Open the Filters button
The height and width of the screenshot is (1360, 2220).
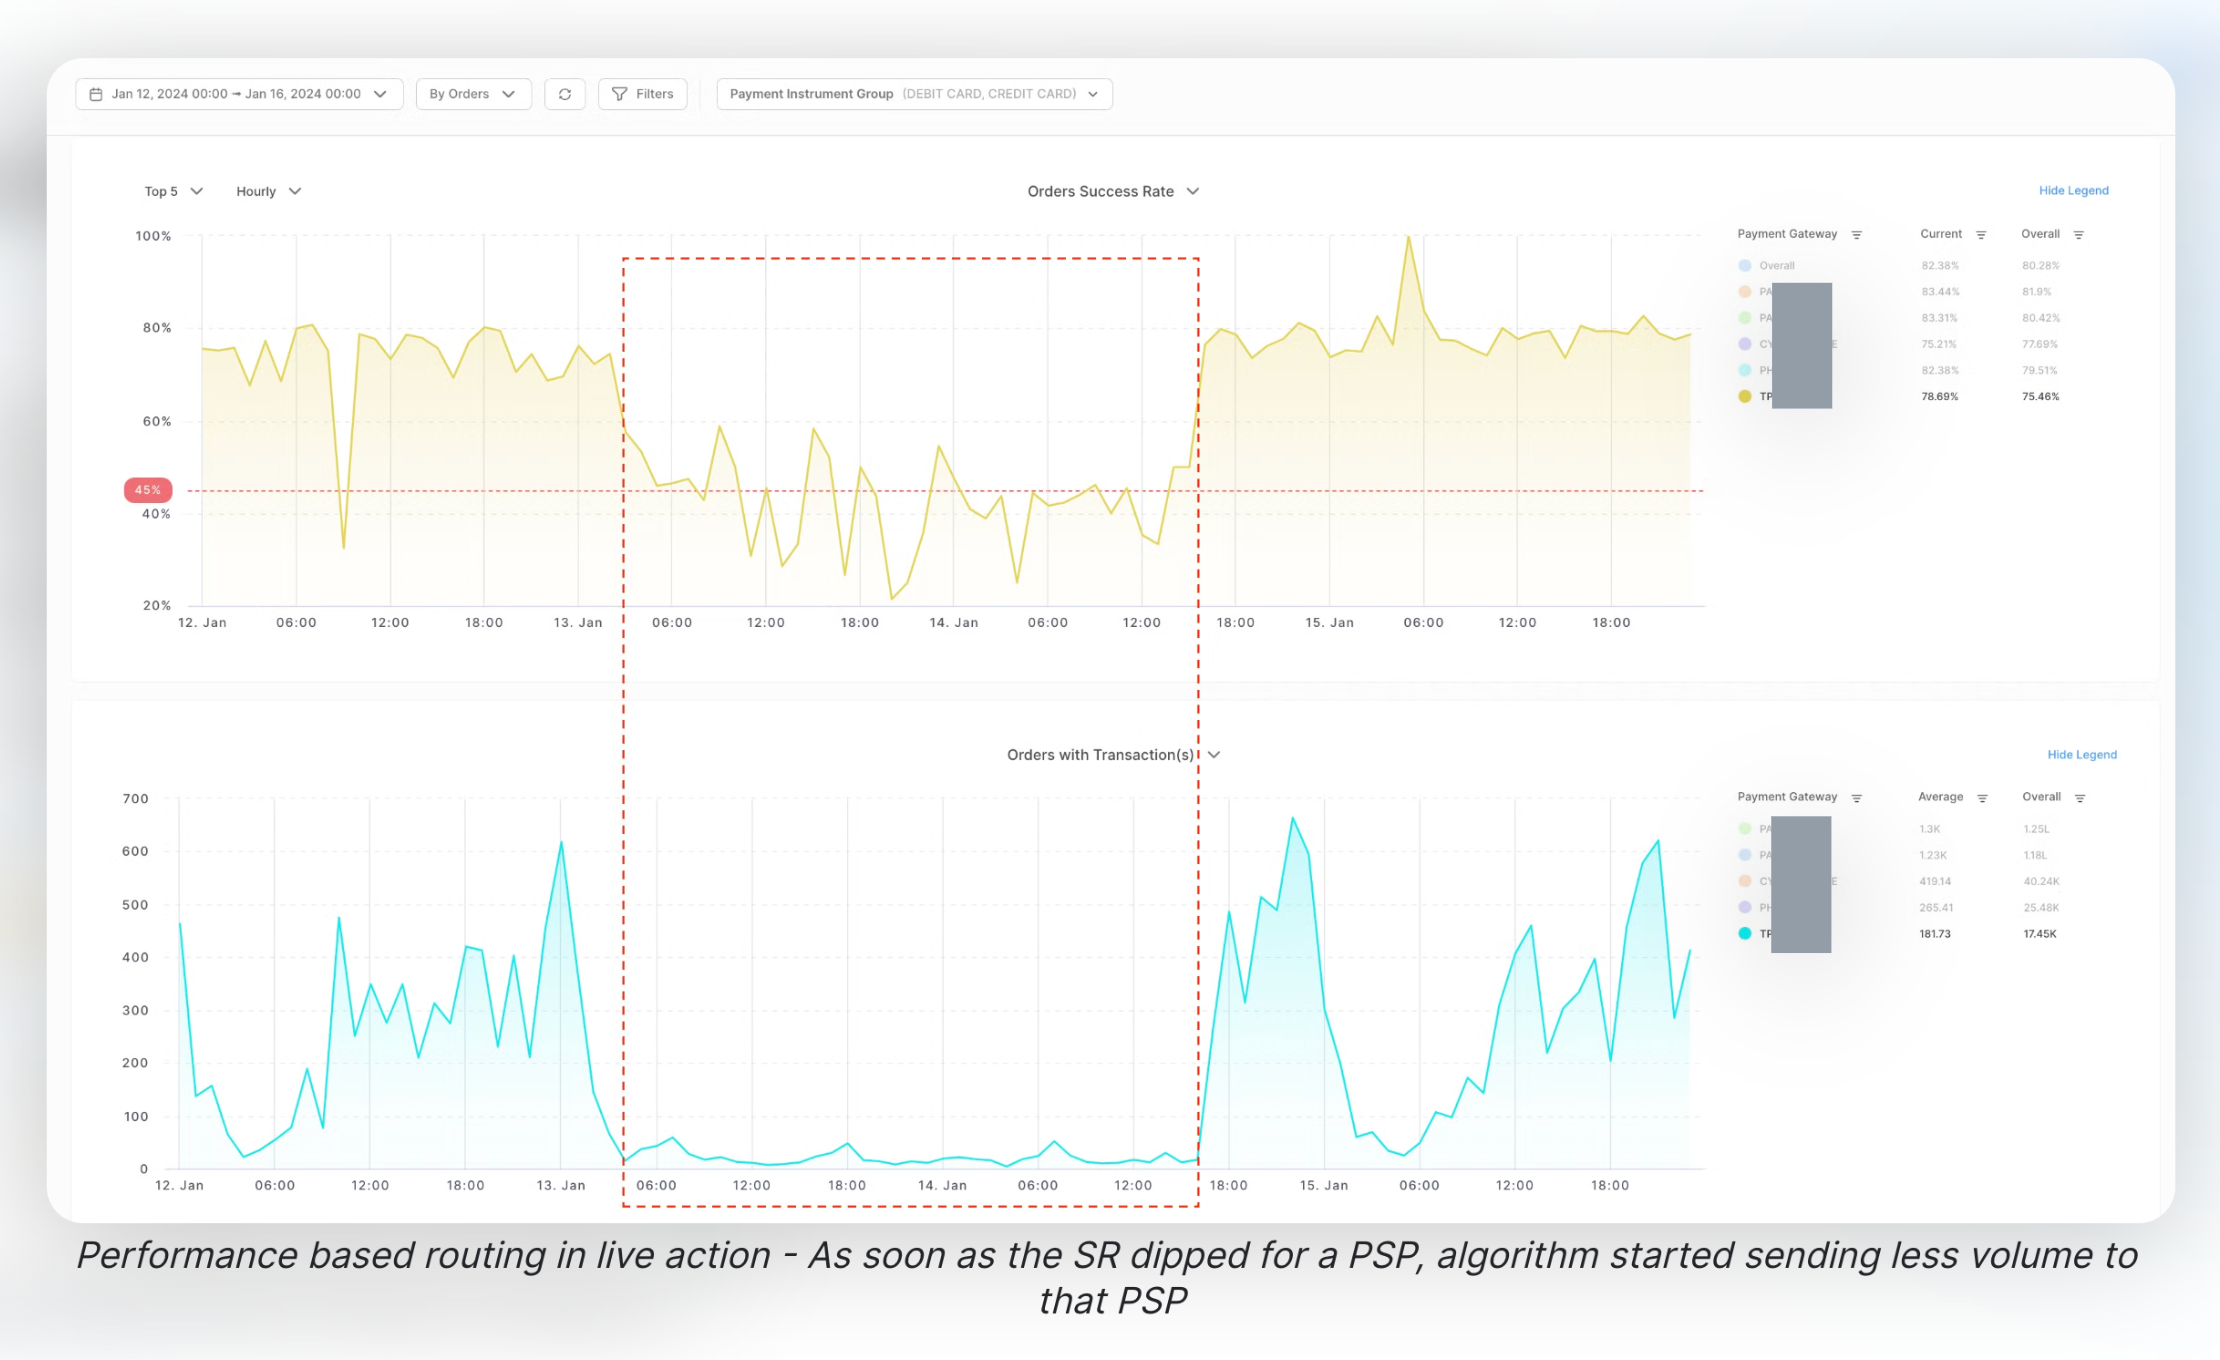(642, 94)
